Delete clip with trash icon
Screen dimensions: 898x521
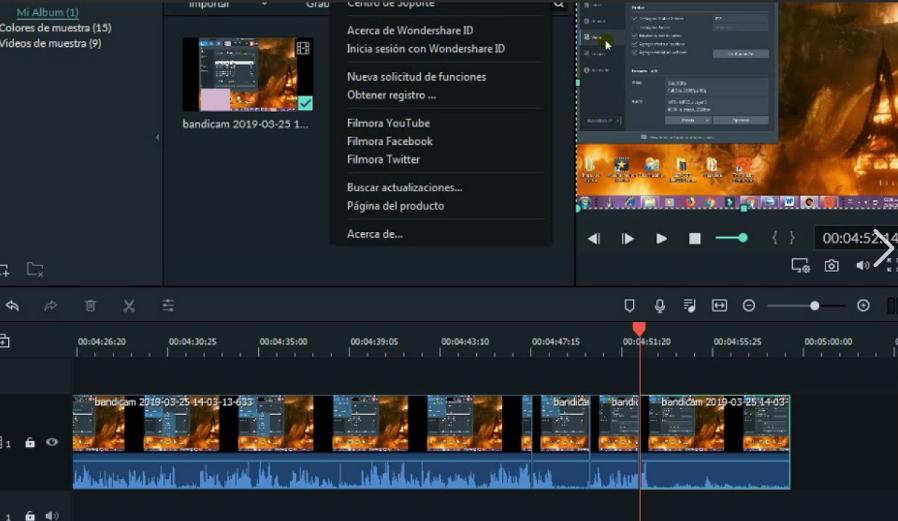pyautogui.click(x=90, y=306)
